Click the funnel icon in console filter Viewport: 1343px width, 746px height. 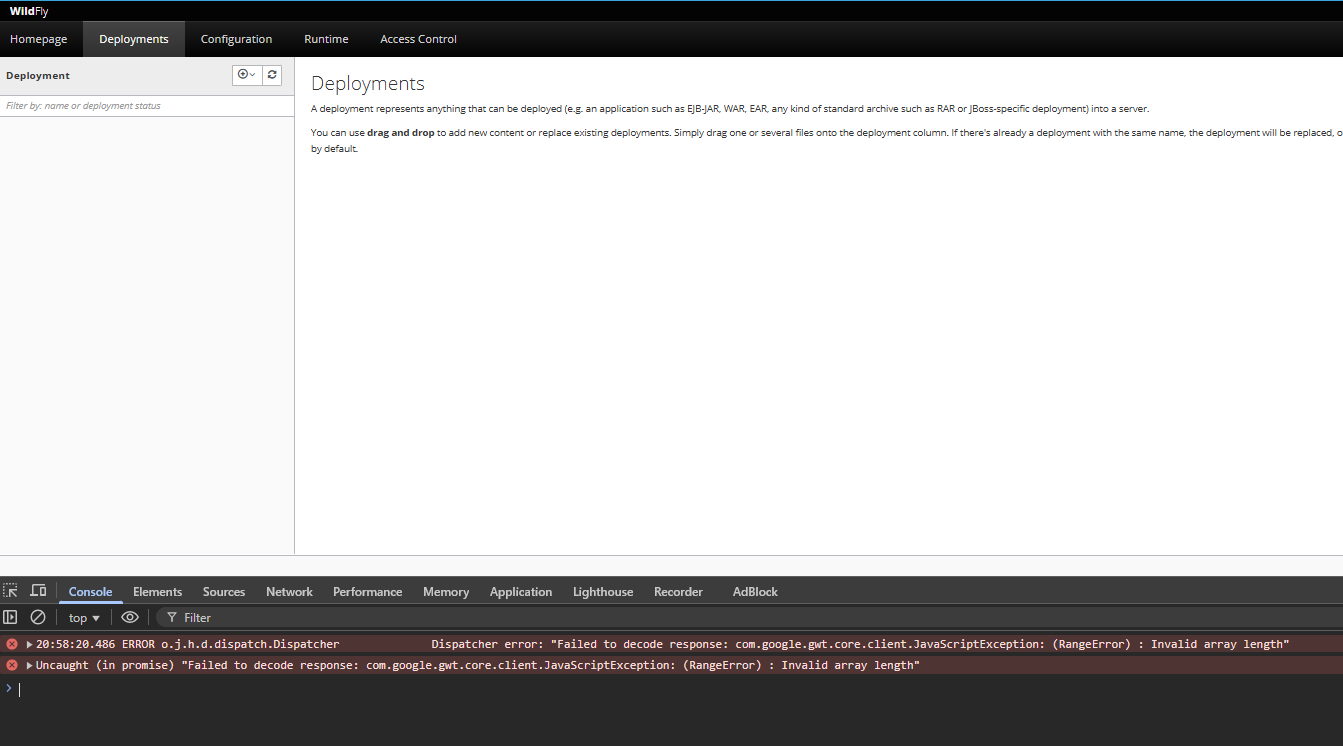(172, 618)
